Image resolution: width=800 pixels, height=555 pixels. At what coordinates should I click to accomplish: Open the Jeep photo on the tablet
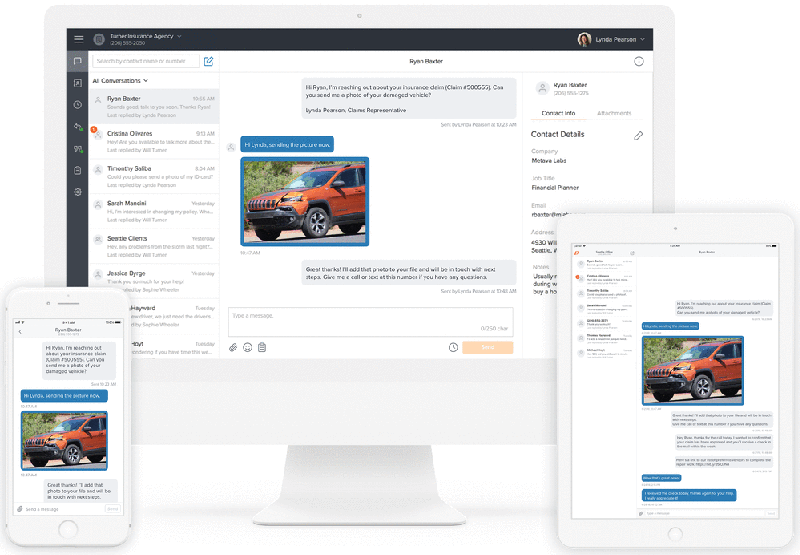[x=693, y=371]
